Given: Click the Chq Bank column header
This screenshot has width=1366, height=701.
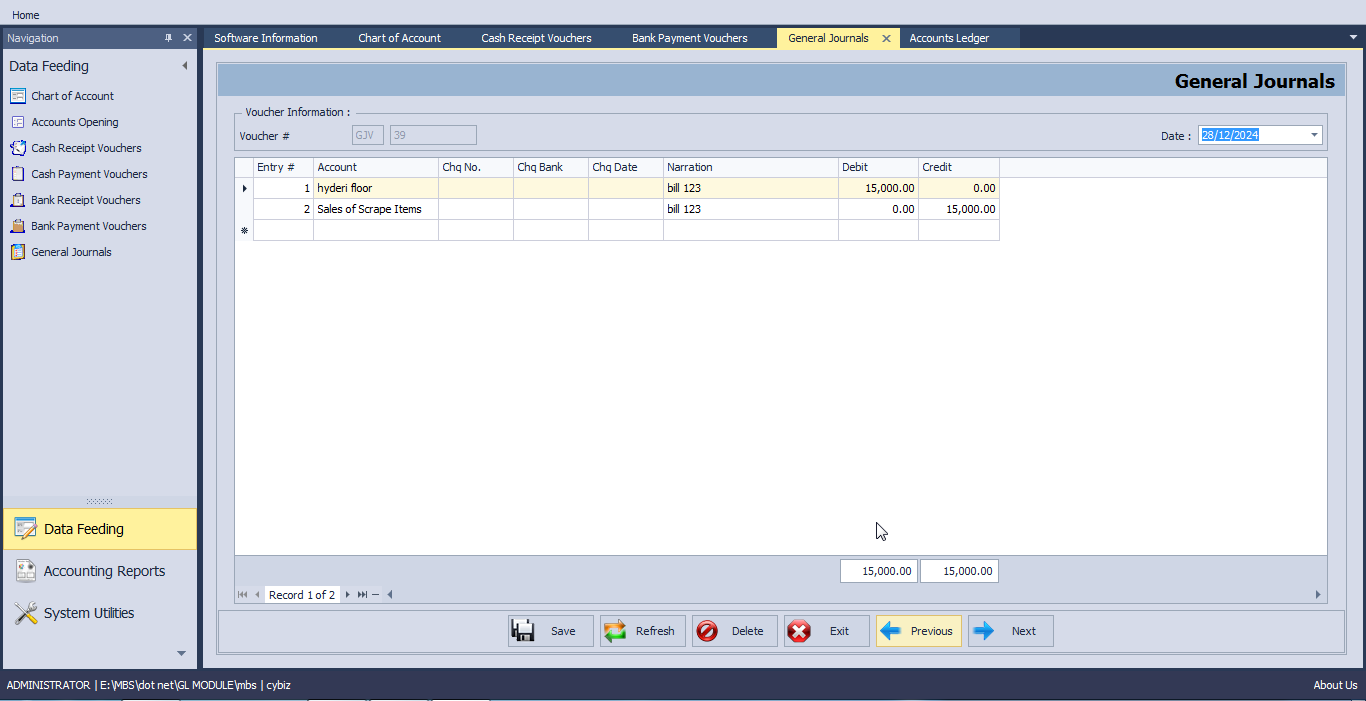Looking at the screenshot, I should (x=551, y=167).
